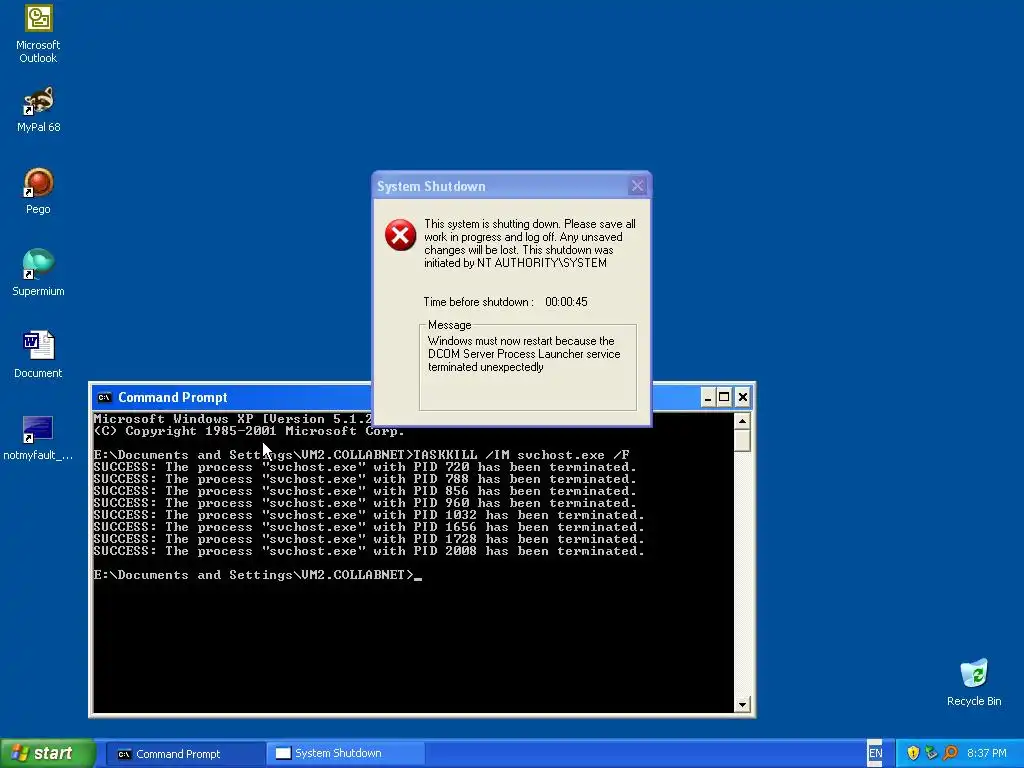Click the line with PID 788 terminated

(364, 479)
